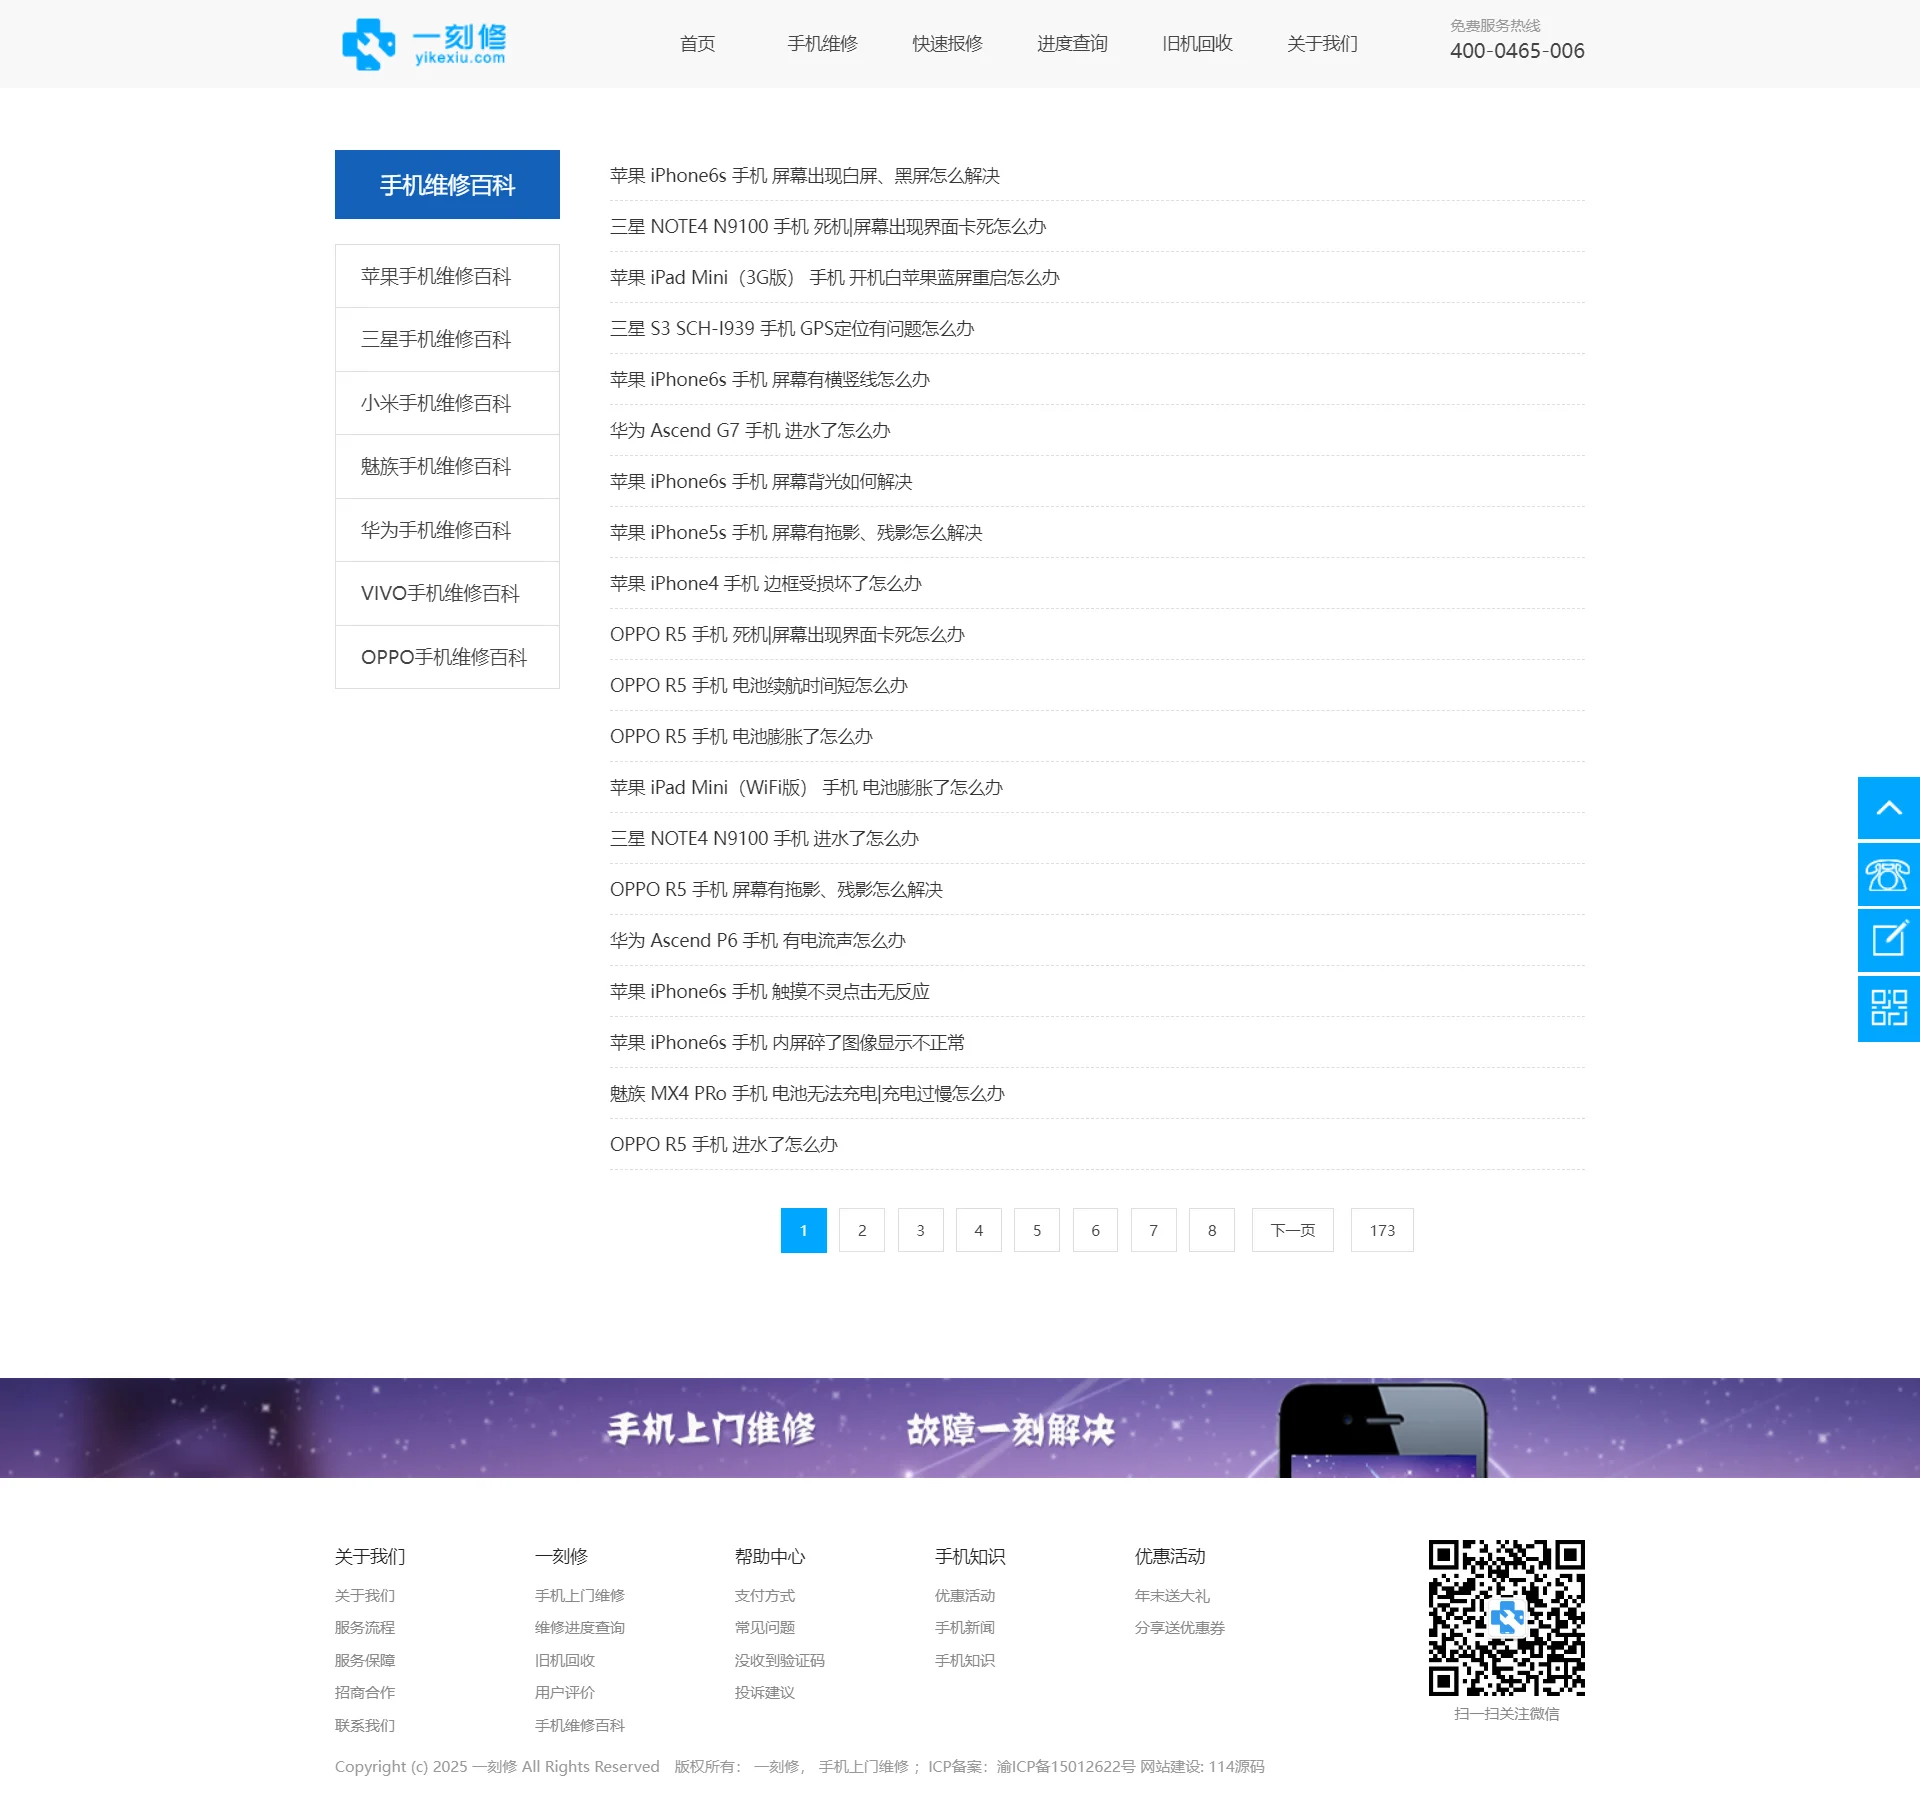1920x1816 pixels.
Task: Open the 手机维修 navigation menu item
Action: click(x=822, y=44)
